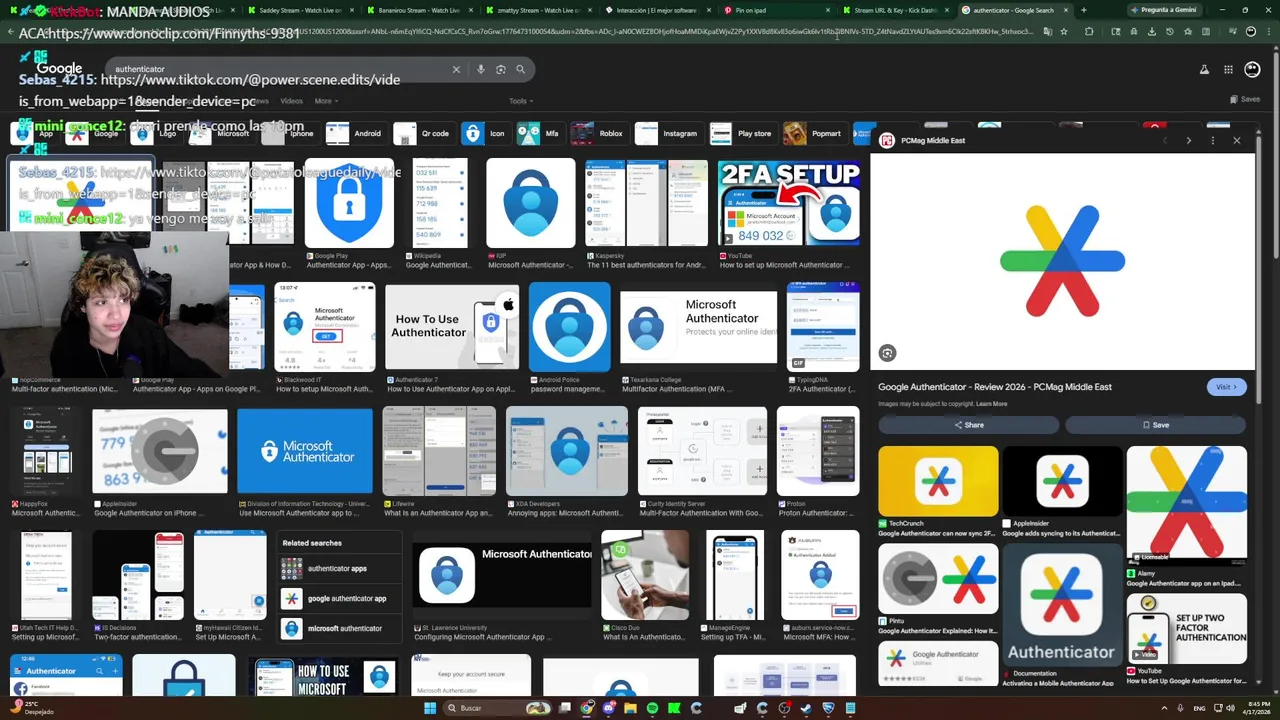The image size is (1280, 720).
Task: Click the Google search input field
Action: point(278,69)
